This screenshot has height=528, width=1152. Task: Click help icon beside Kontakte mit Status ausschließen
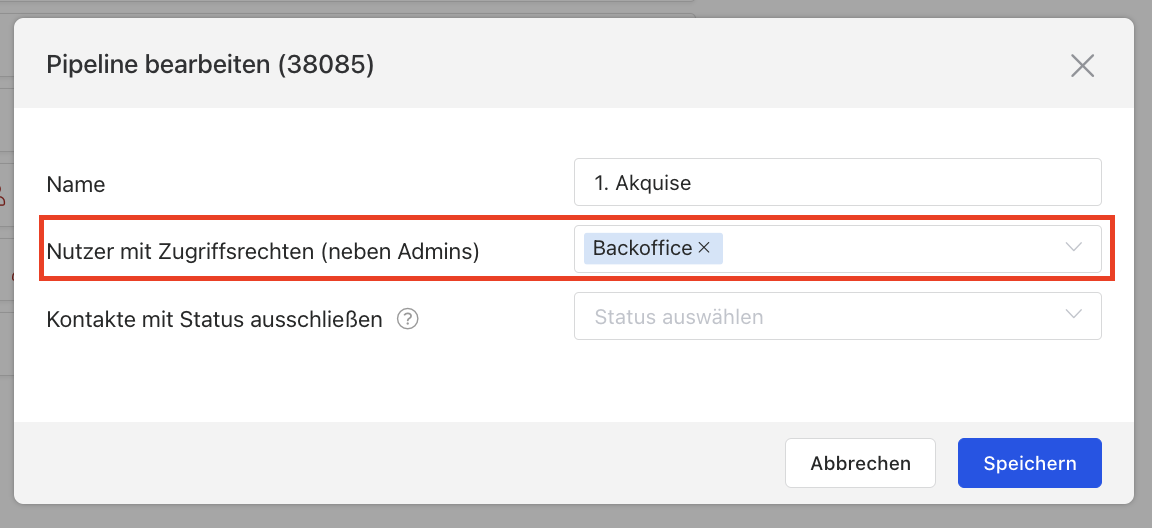[407, 320]
